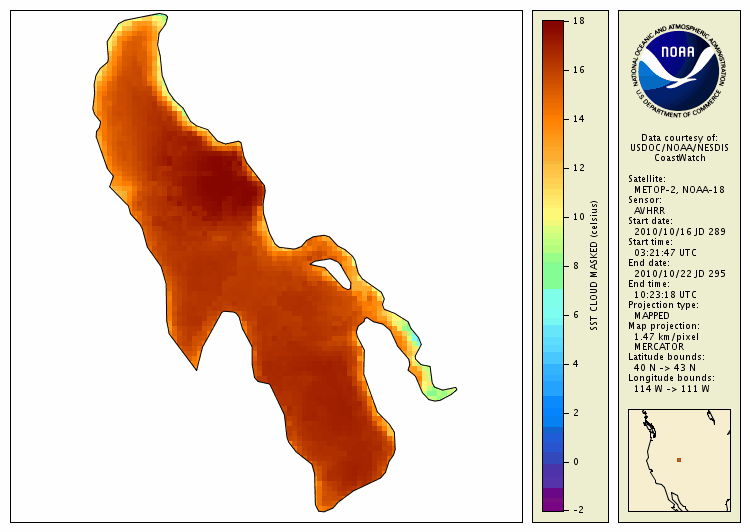Click the '114 W -> 111 W' value
Screen dimensions: 750x532
click(672, 388)
